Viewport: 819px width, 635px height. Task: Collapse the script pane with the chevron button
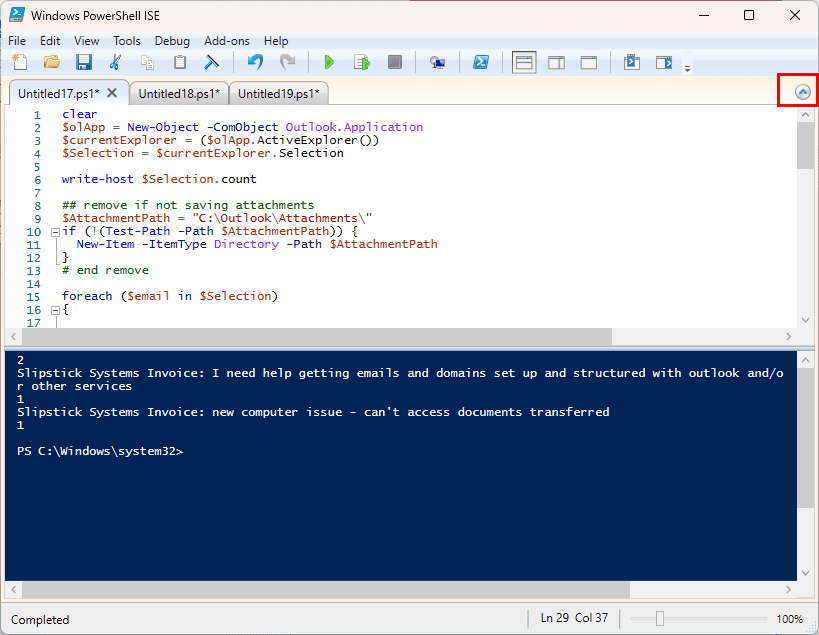pyautogui.click(x=803, y=92)
